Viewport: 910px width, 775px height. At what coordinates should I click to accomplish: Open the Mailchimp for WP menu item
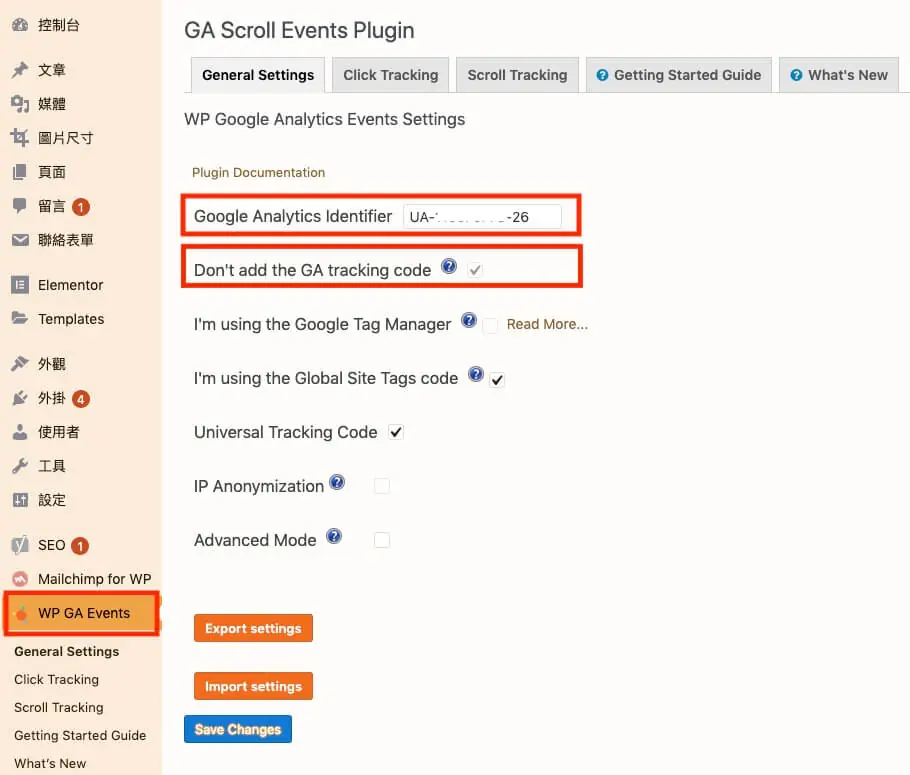click(x=94, y=579)
